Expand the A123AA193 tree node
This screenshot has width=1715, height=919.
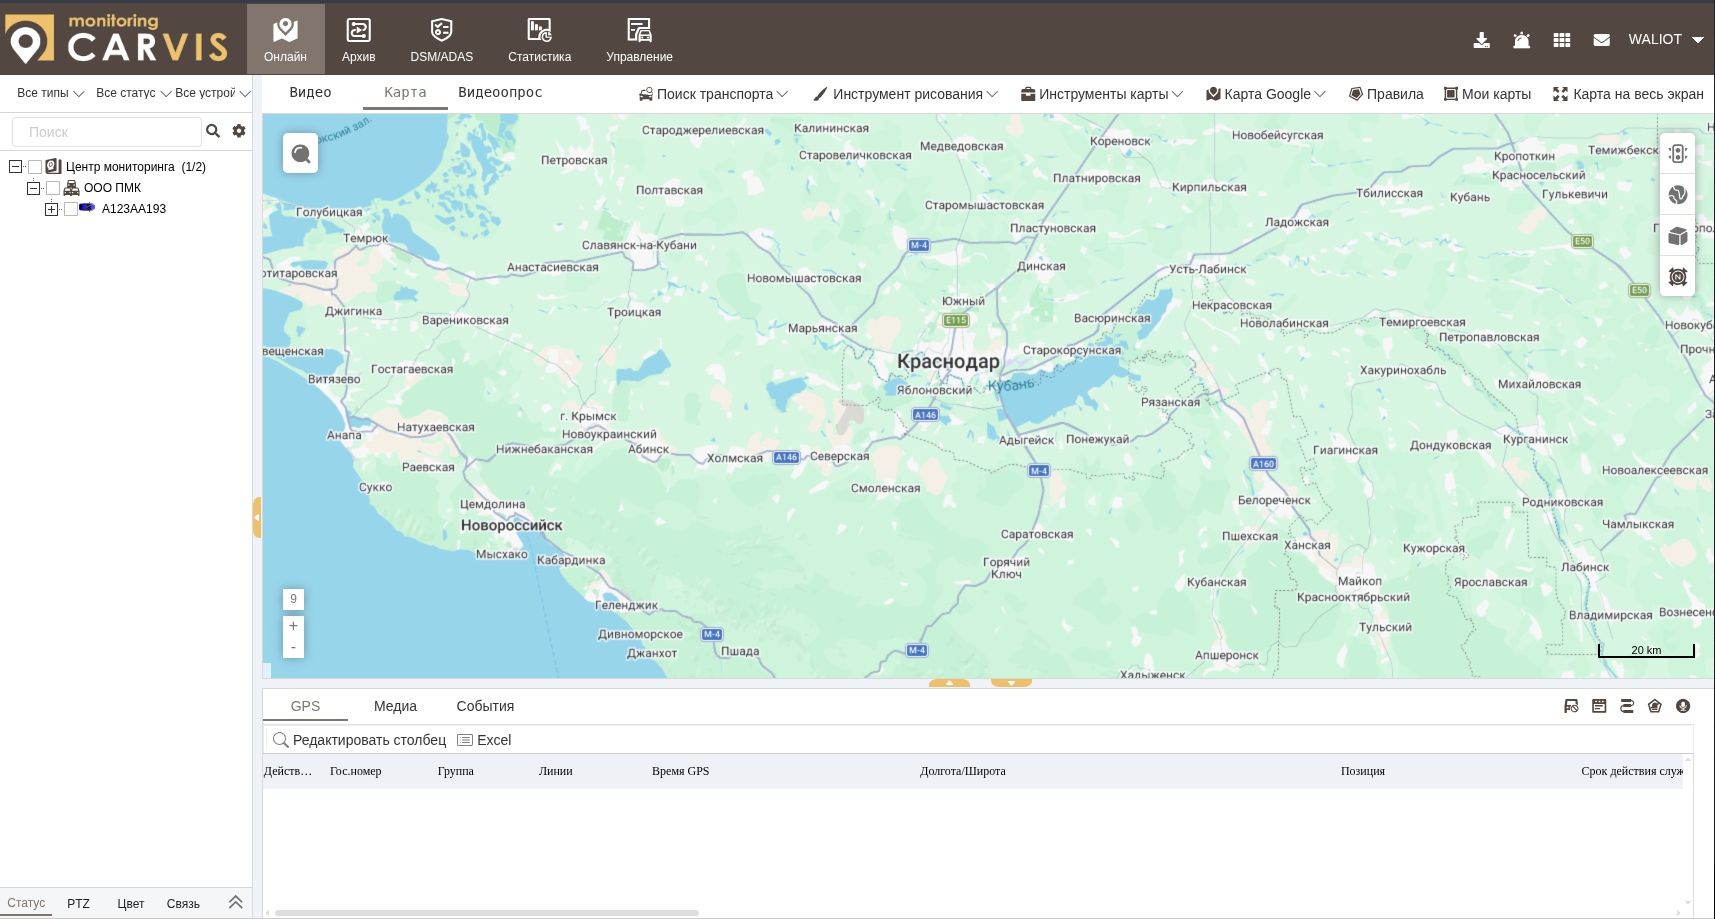tap(51, 209)
